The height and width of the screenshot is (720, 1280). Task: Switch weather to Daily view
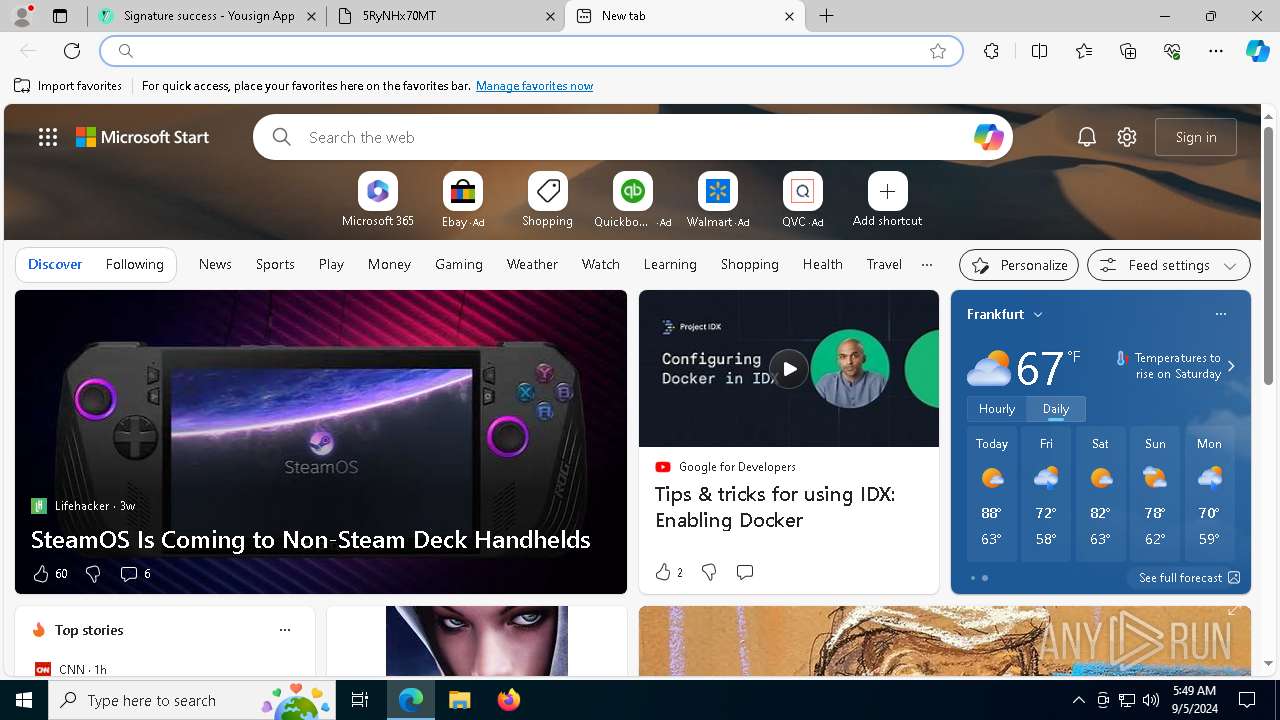pyautogui.click(x=1056, y=408)
